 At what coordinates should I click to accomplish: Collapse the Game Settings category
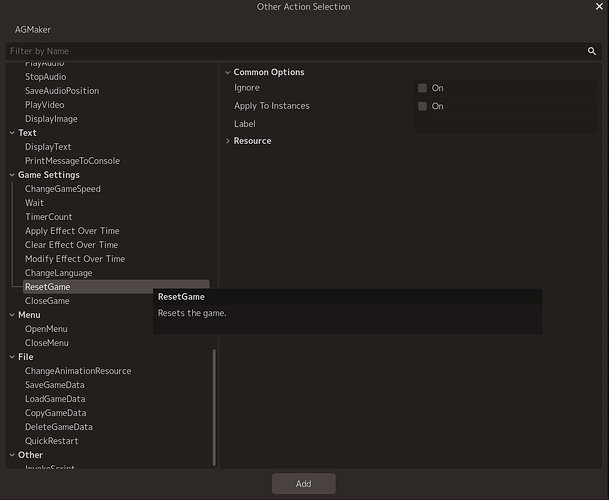pyautogui.click(x=12, y=175)
